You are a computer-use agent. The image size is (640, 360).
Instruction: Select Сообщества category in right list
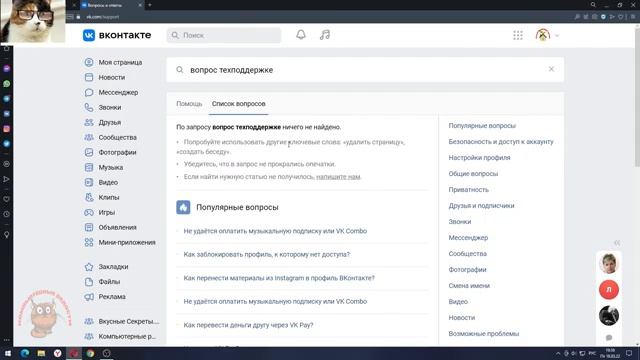[x=467, y=253]
